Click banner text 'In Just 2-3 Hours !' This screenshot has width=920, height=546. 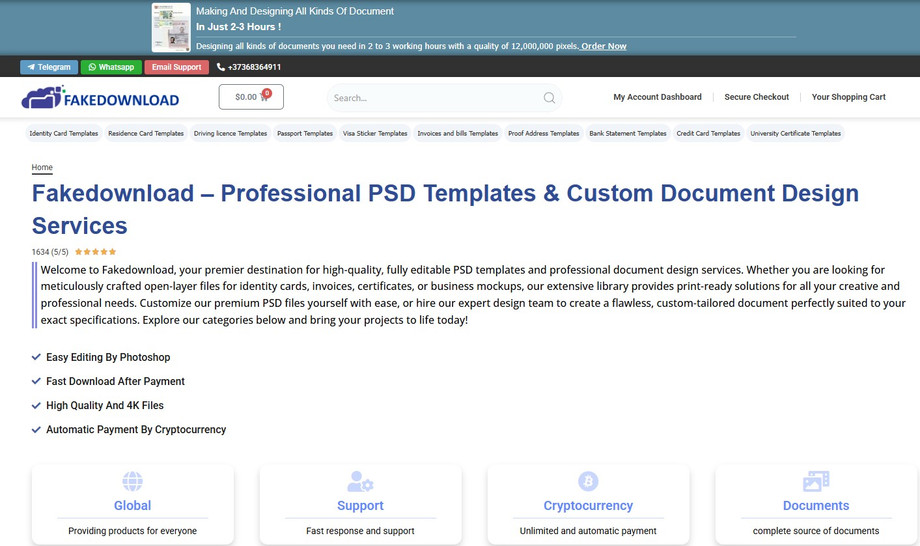(x=238, y=27)
